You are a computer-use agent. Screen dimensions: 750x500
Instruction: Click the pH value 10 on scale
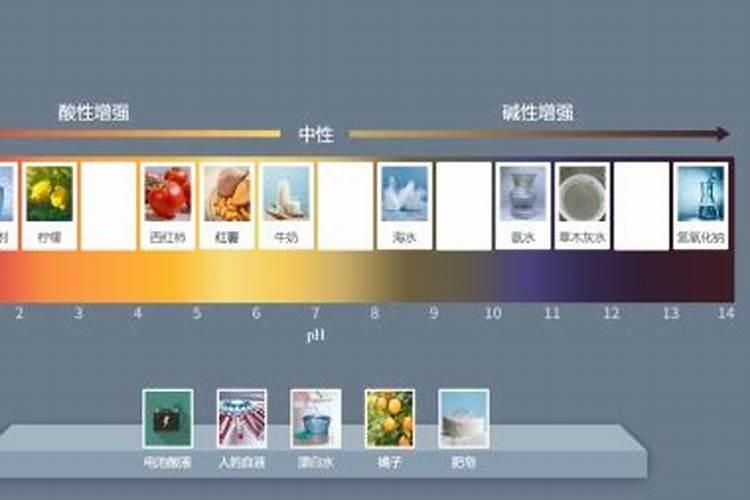493,313
